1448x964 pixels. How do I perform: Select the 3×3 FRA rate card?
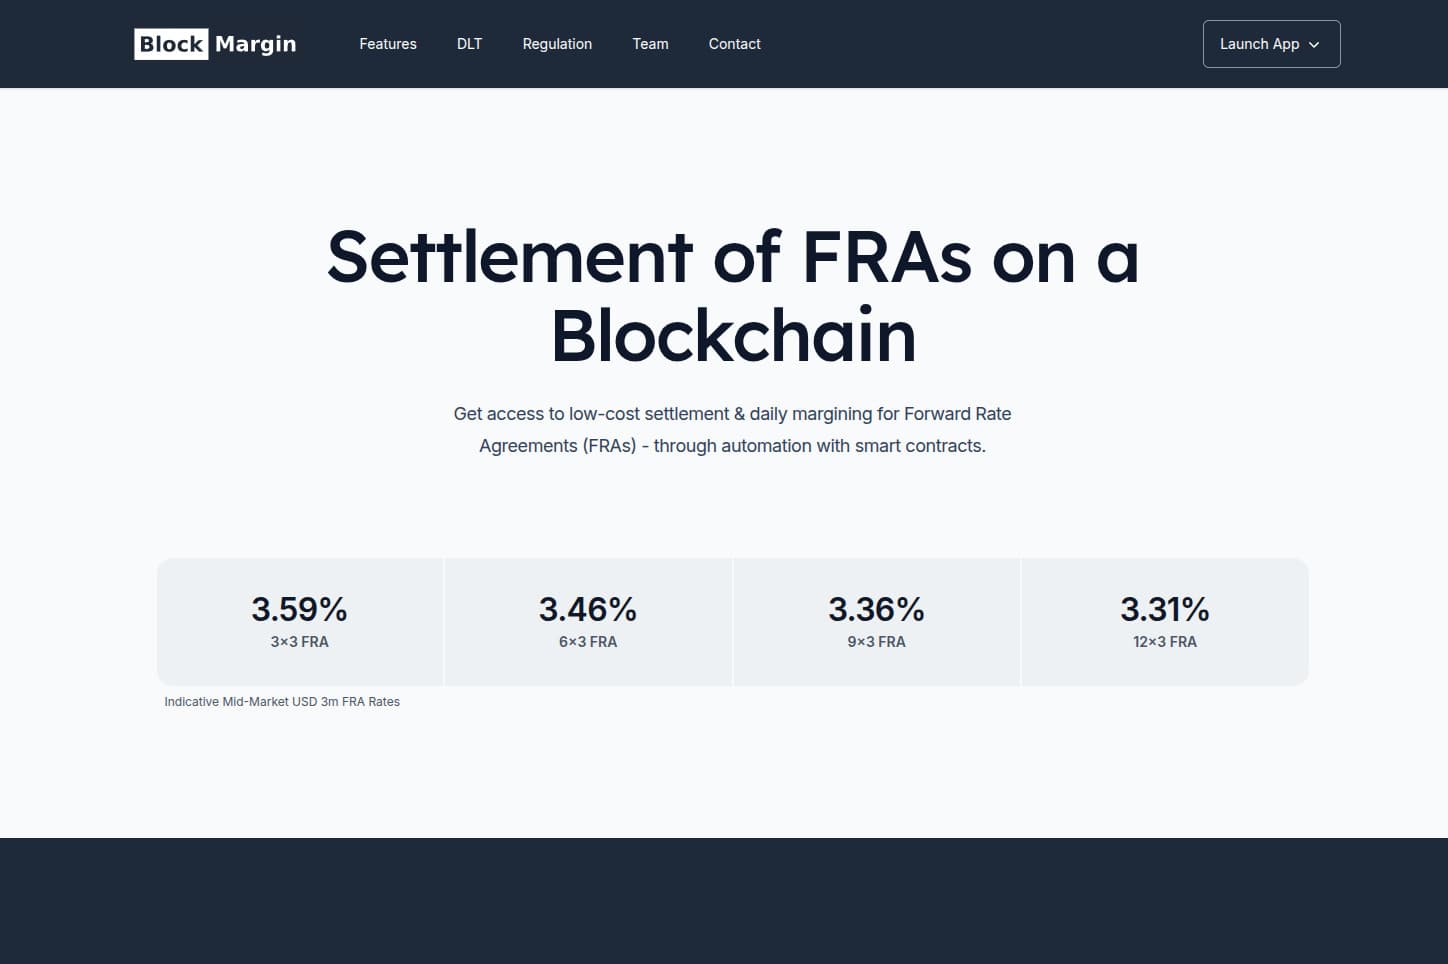(299, 621)
